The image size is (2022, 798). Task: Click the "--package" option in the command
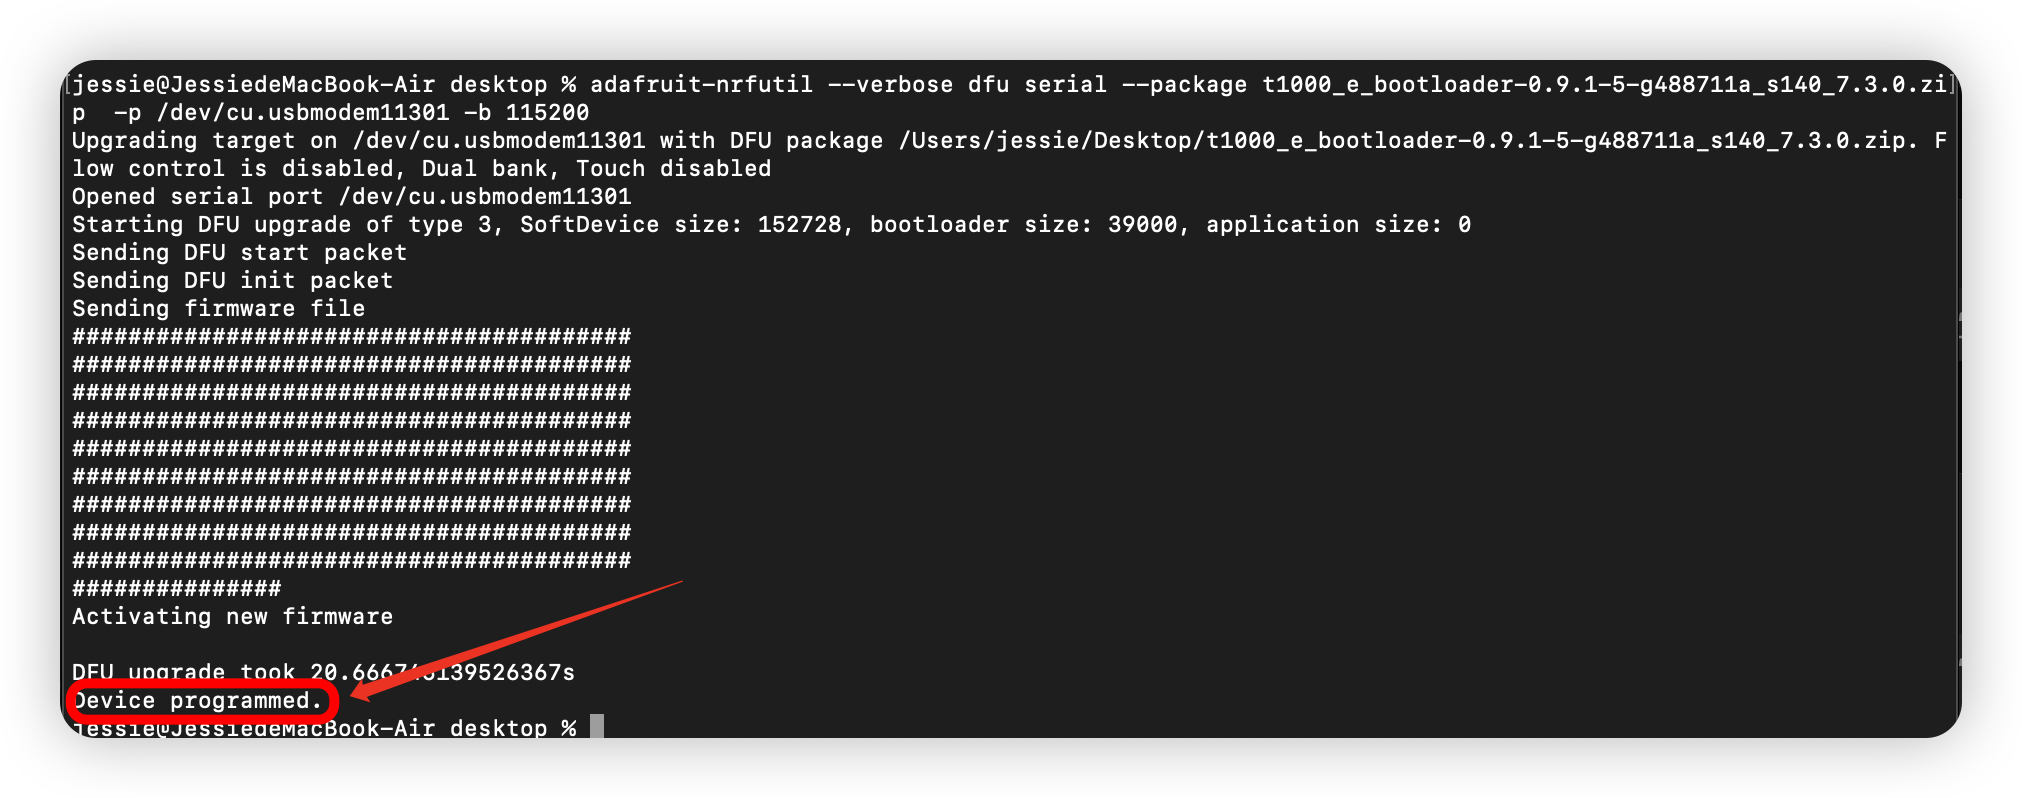[x=1184, y=84]
